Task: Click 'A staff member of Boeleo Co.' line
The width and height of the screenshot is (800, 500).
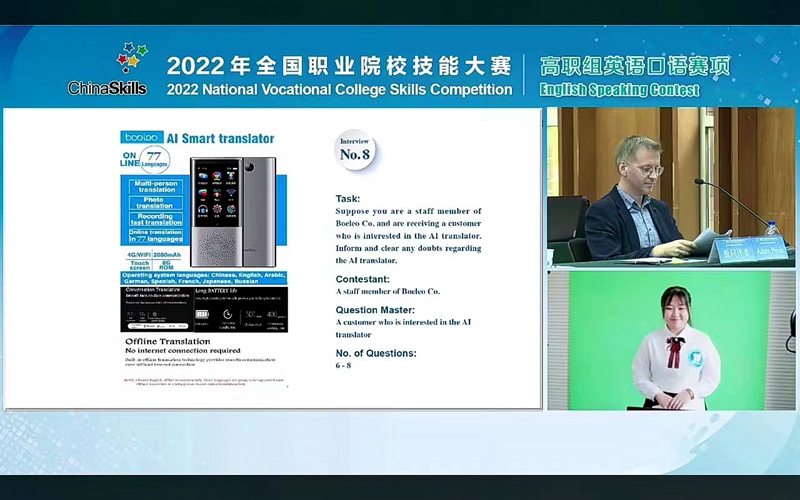Action: (388, 291)
